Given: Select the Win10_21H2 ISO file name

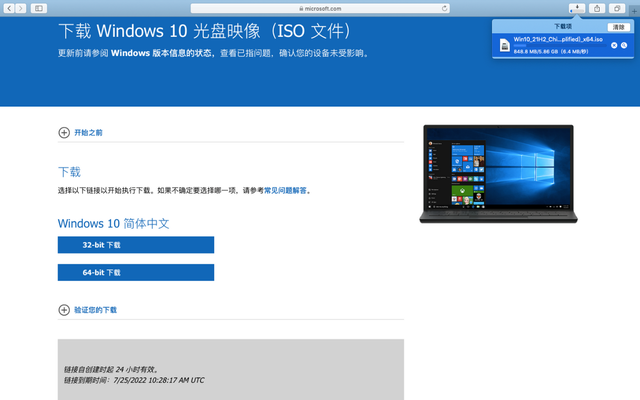Looking at the screenshot, I should tap(558, 39).
